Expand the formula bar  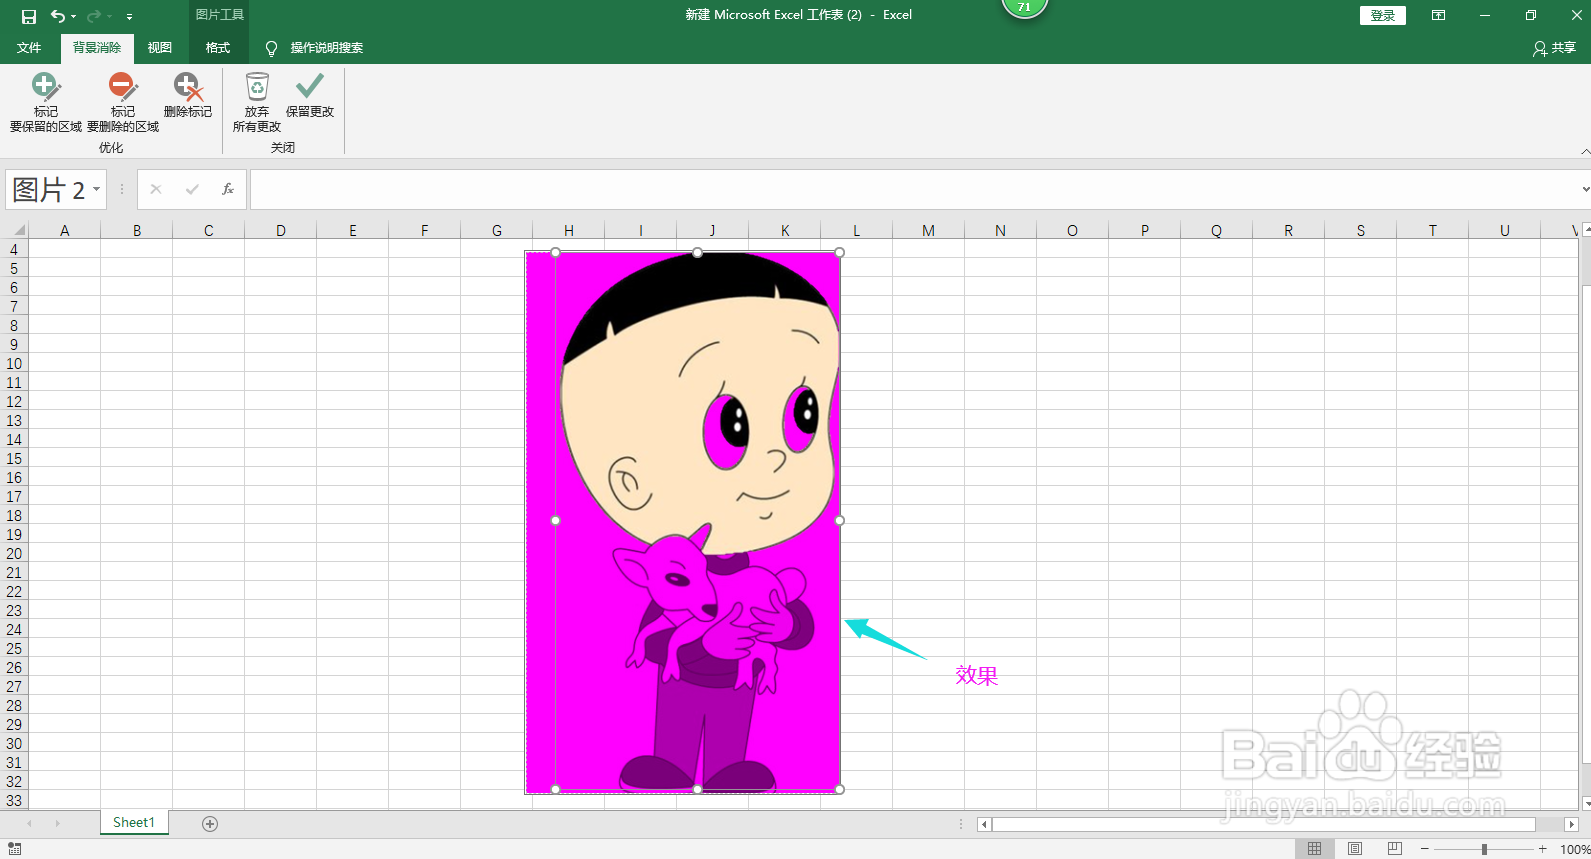(1585, 189)
